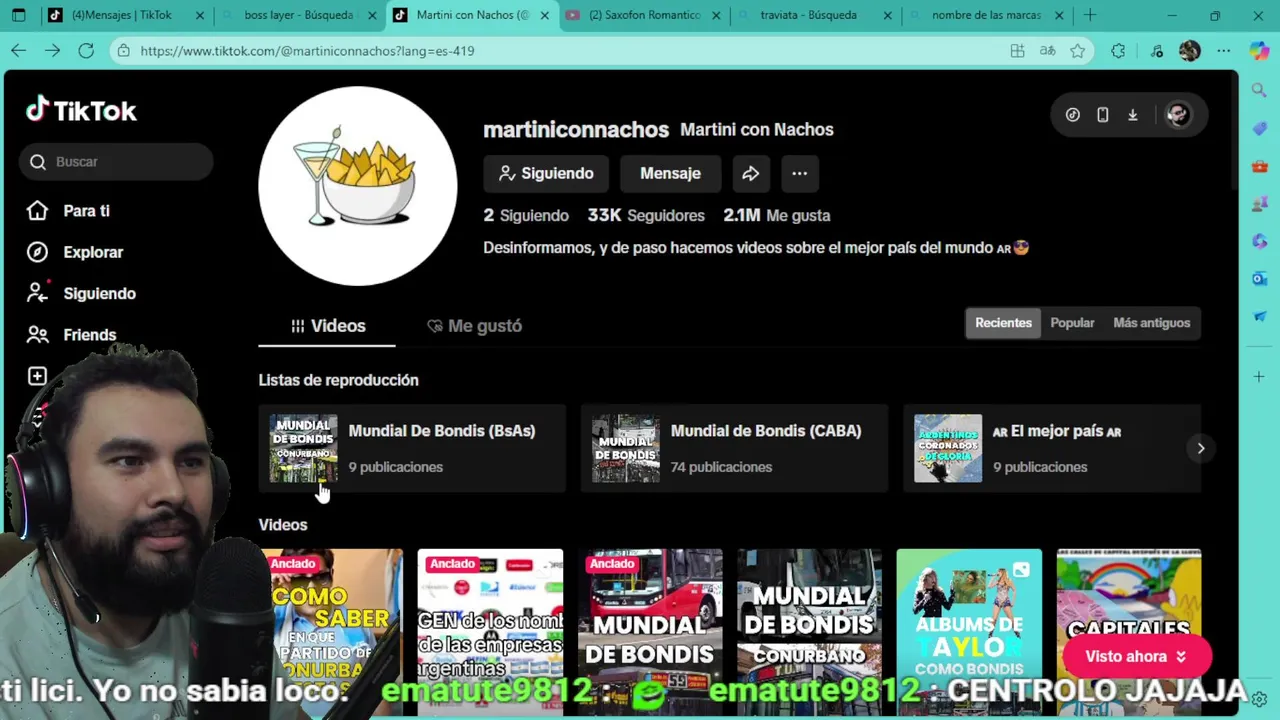Advance playlists with the right chevron

(1201, 448)
